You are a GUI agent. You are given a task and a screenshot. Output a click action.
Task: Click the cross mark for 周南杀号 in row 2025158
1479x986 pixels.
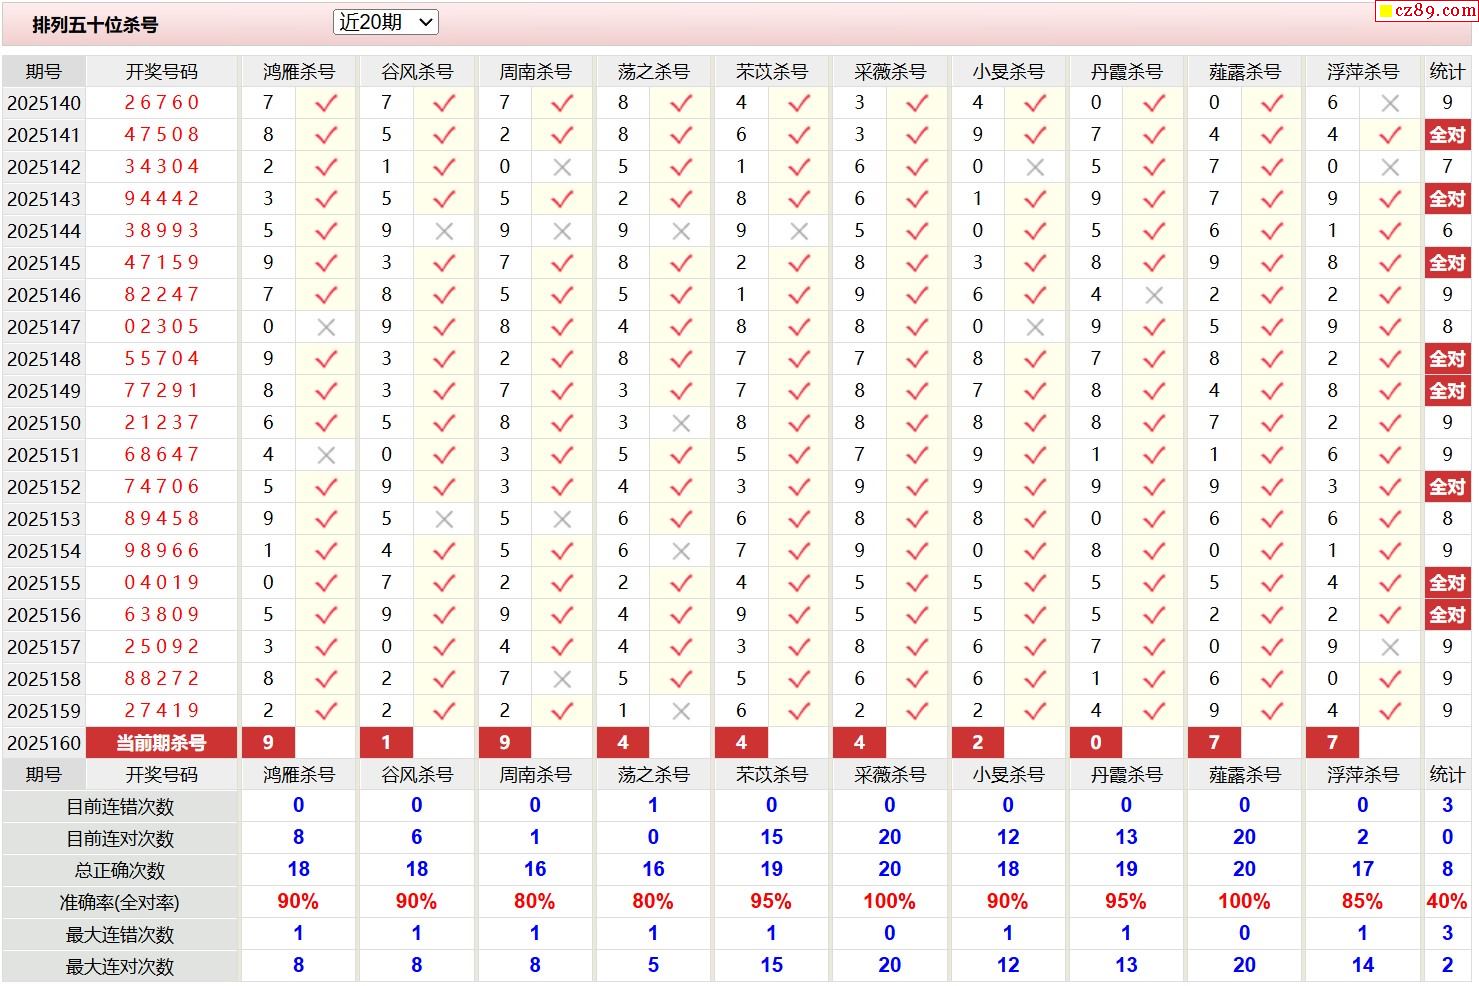pos(562,679)
